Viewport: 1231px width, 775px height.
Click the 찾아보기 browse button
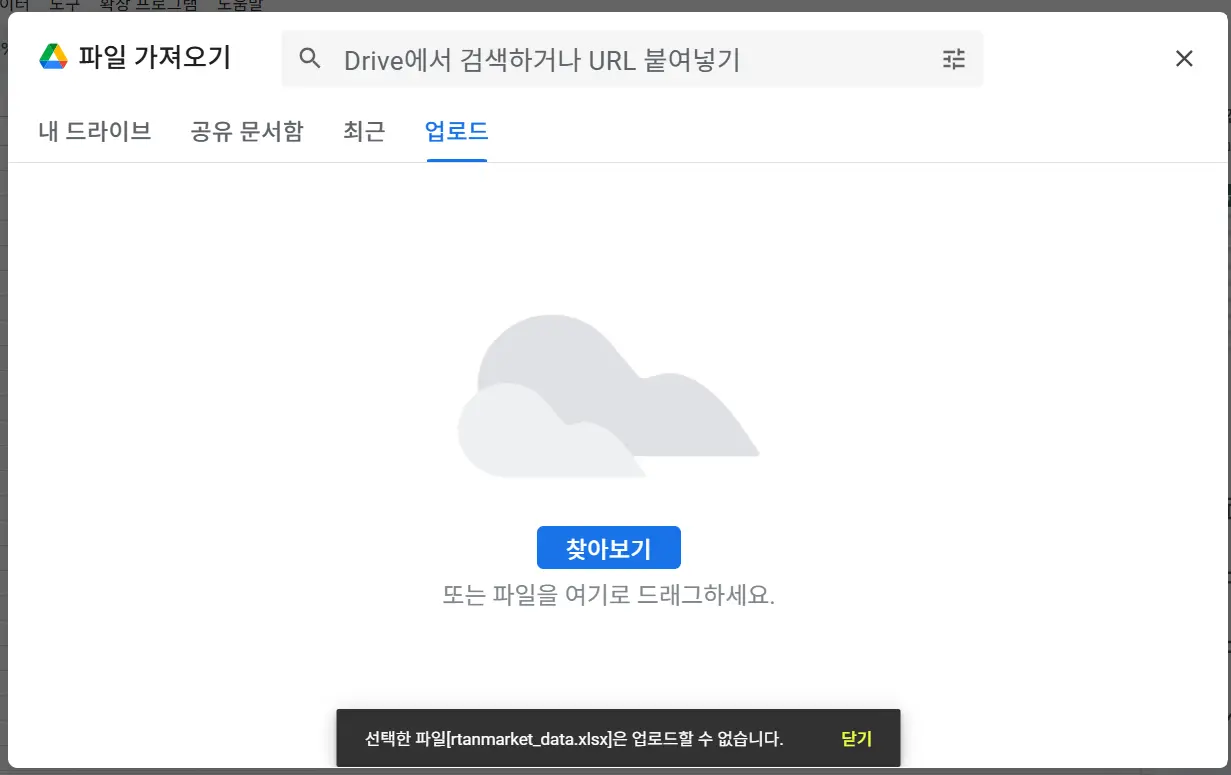pos(609,548)
